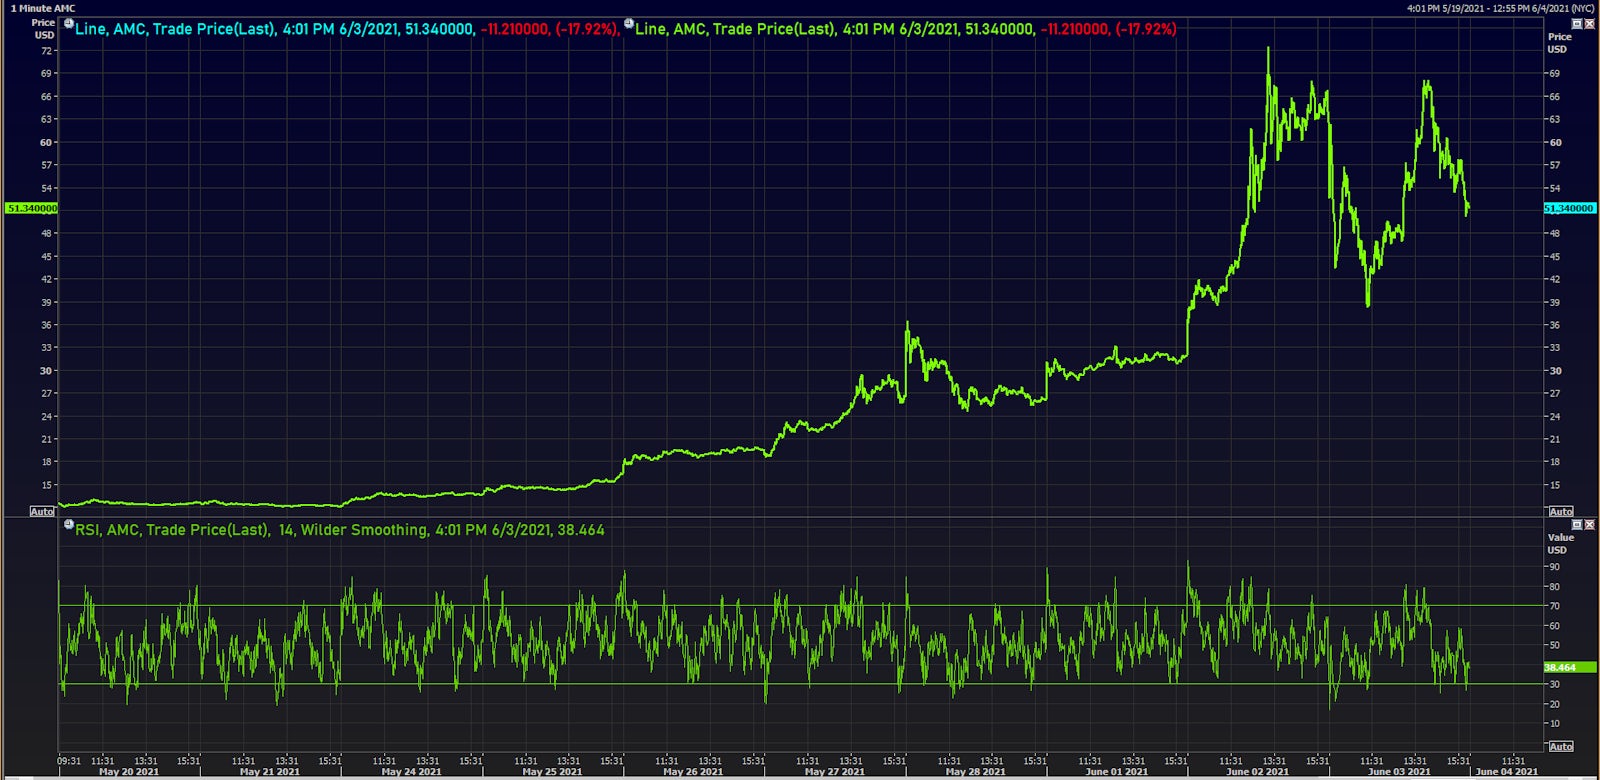Click the Price USD label on right axis
The width and height of the screenshot is (1600, 780).
[1559, 43]
